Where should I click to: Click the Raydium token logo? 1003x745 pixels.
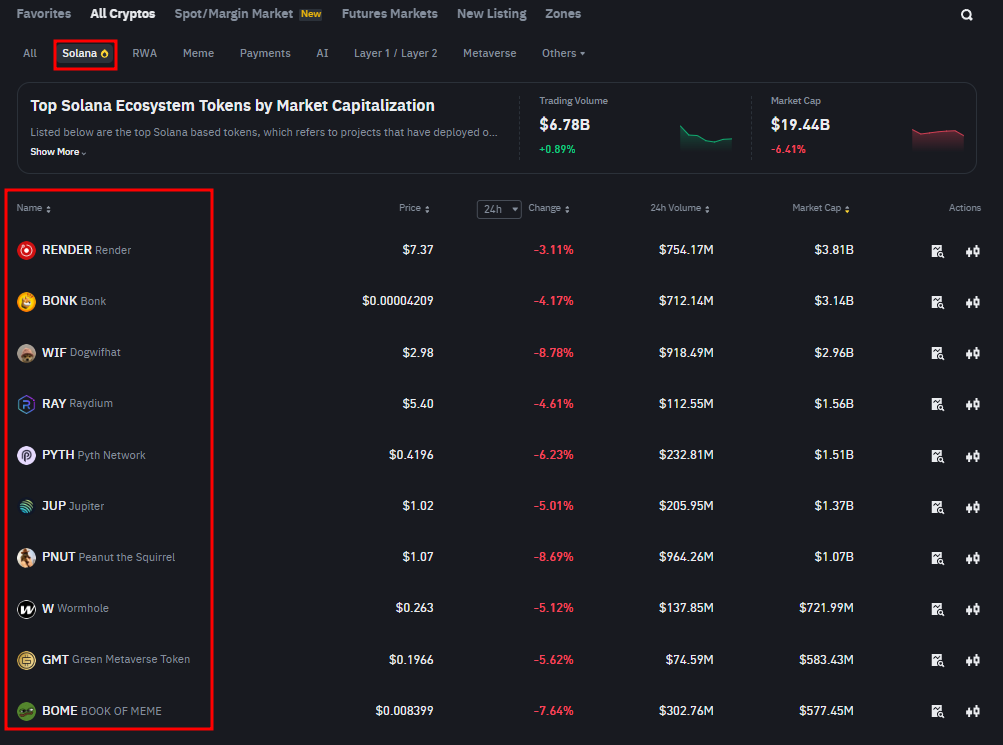coord(26,404)
